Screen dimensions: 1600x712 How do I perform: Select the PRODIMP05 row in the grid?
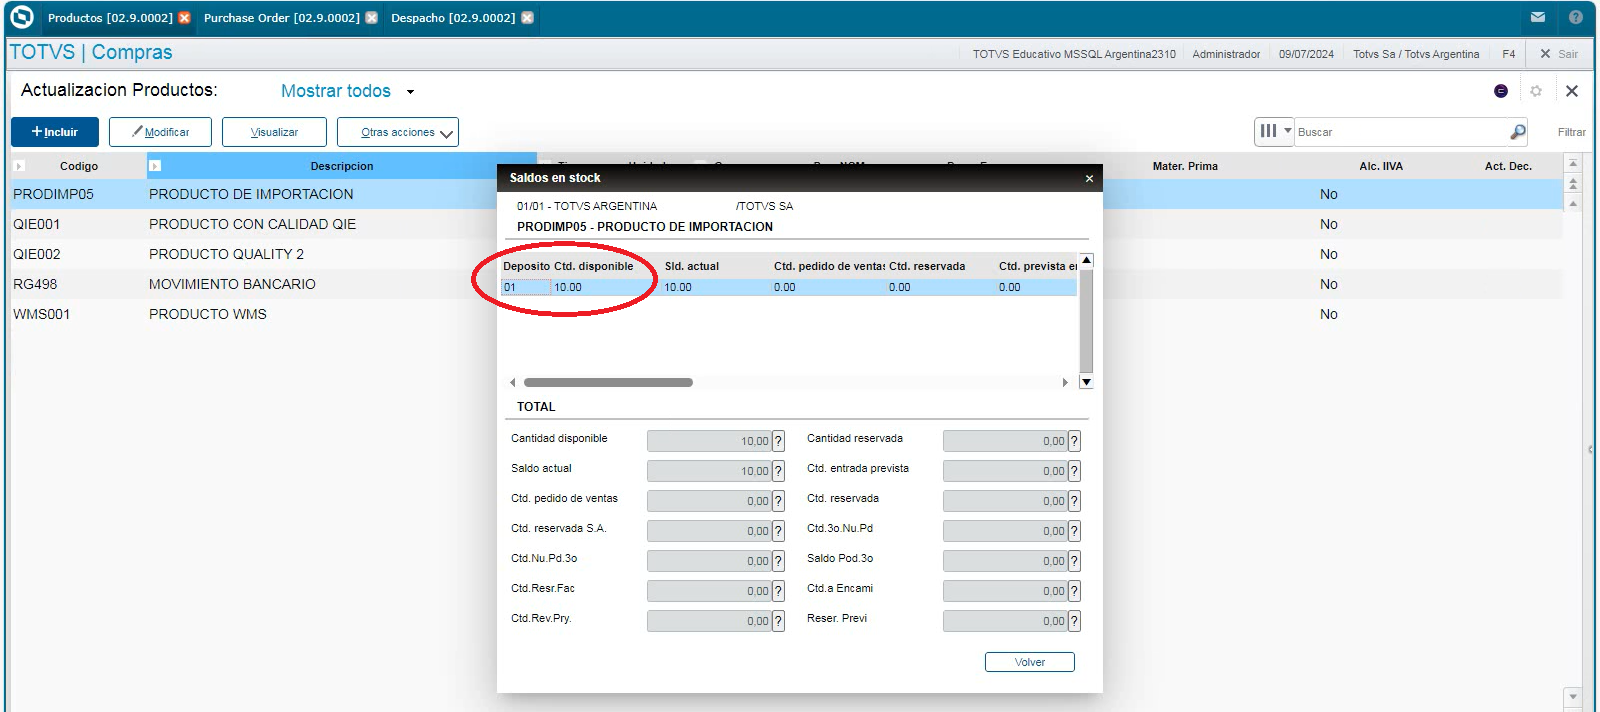[x=255, y=194]
